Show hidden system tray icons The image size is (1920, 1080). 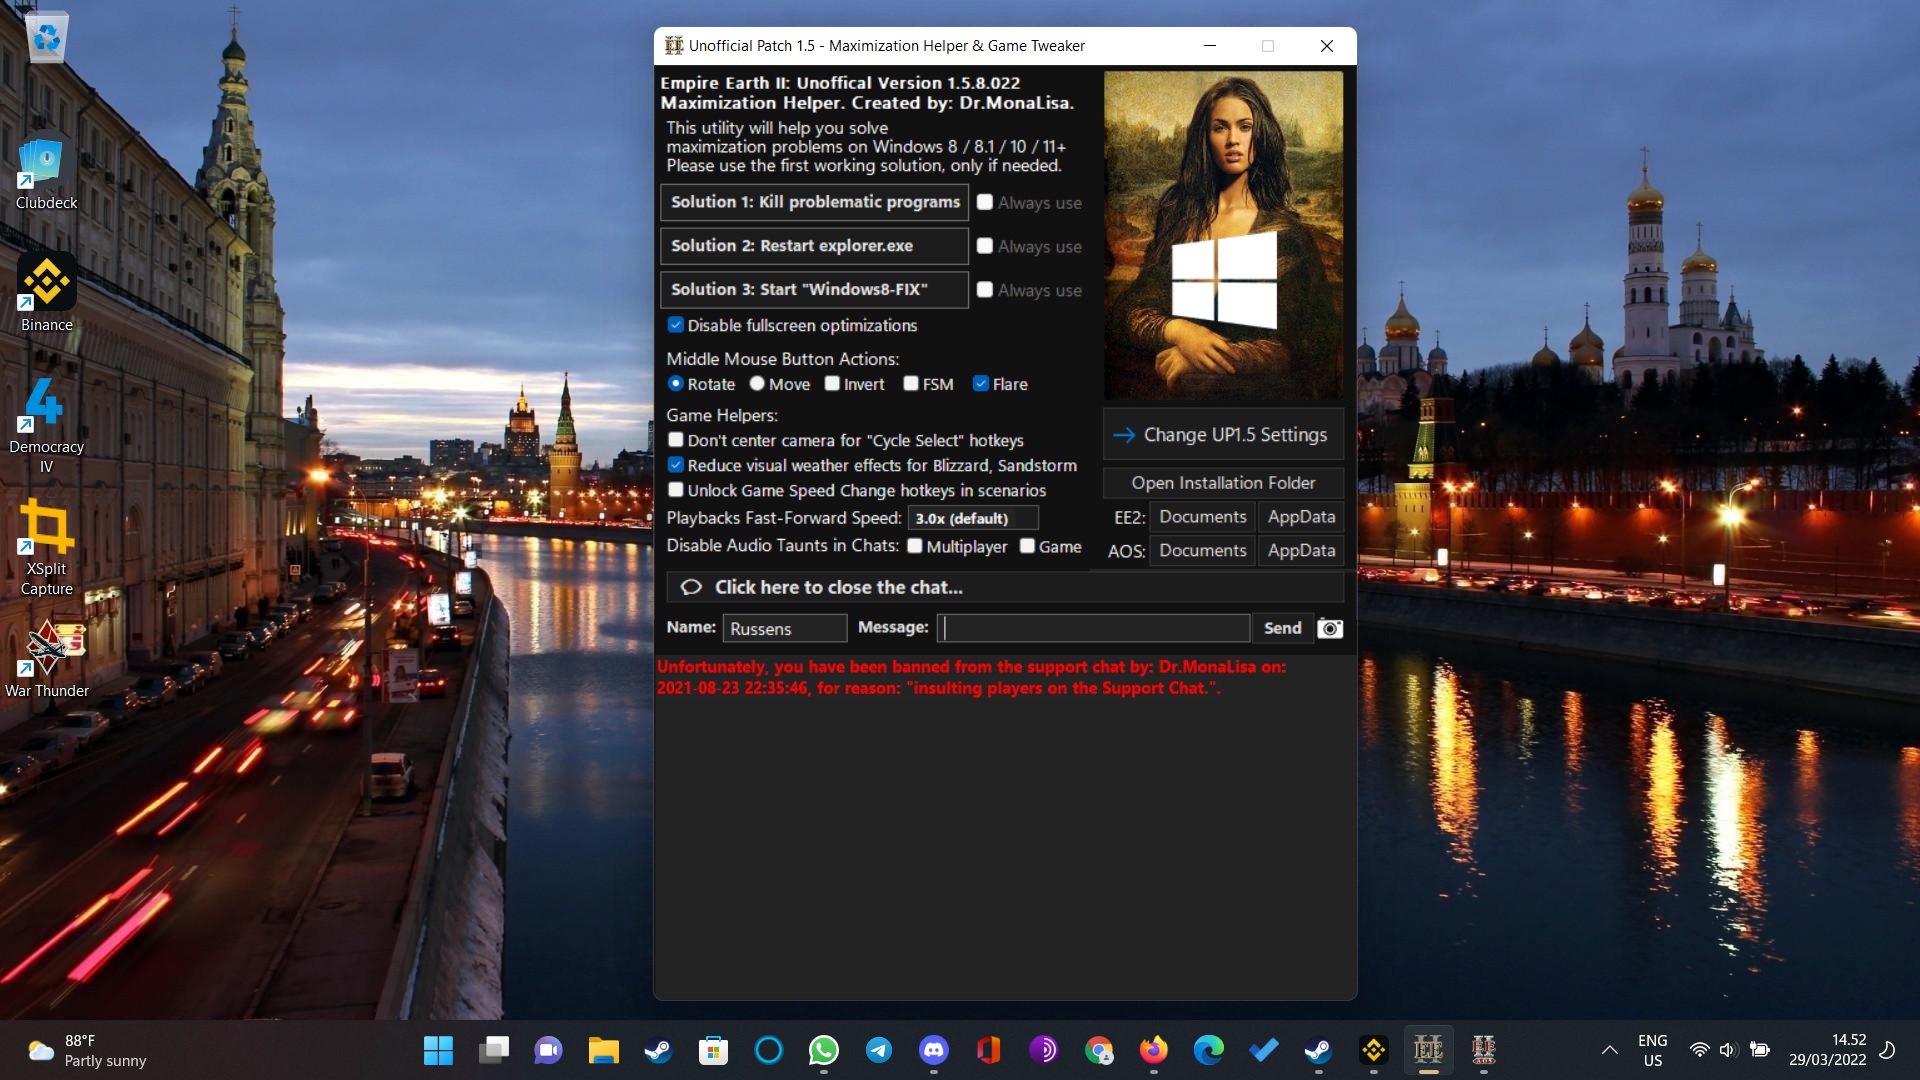pyautogui.click(x=1609, y=1050)
